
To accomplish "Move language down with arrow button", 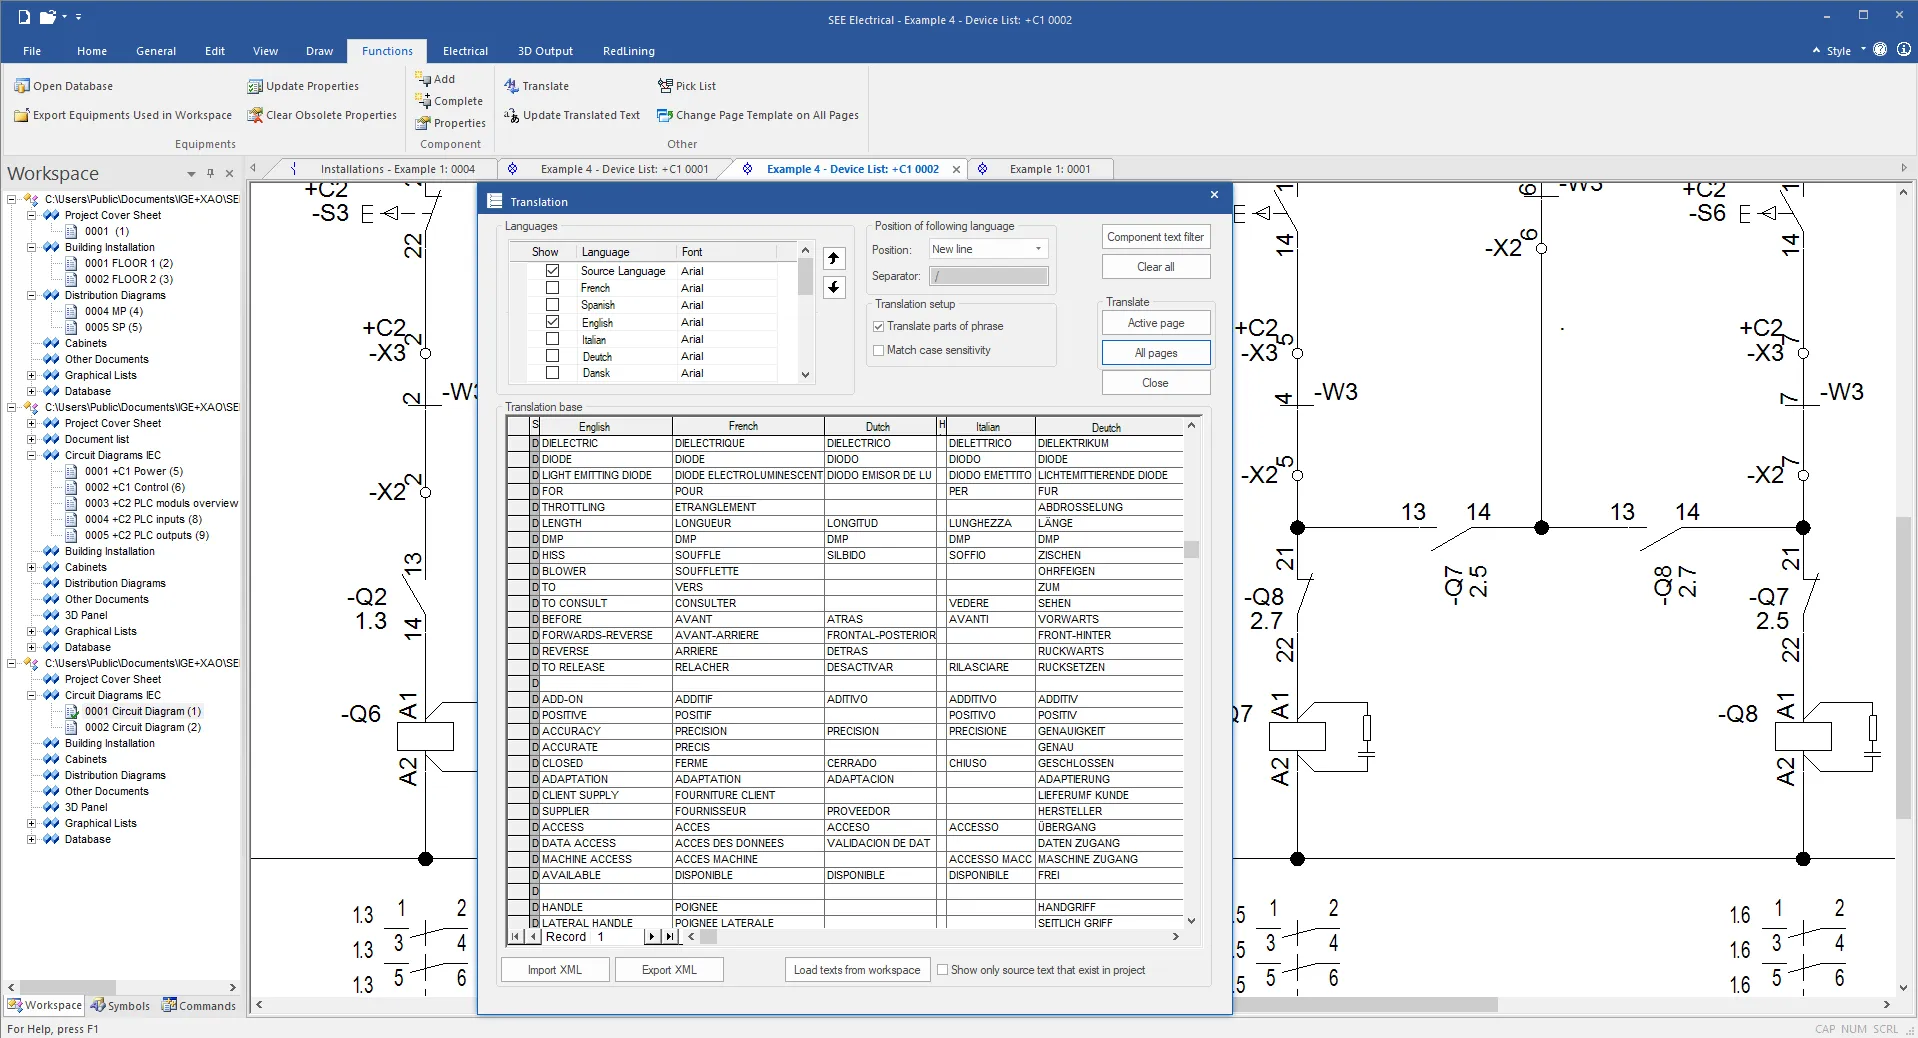I will click(x=833, y=288).
